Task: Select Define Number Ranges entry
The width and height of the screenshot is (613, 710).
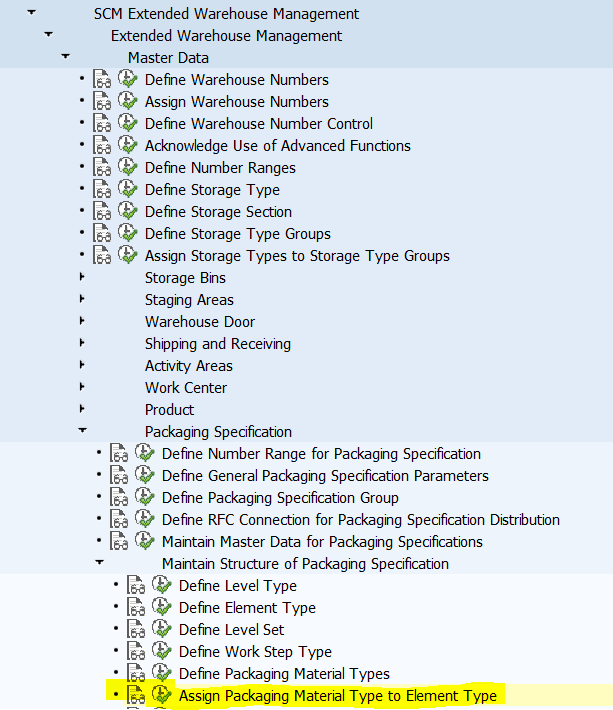Action: click(220, 168)
